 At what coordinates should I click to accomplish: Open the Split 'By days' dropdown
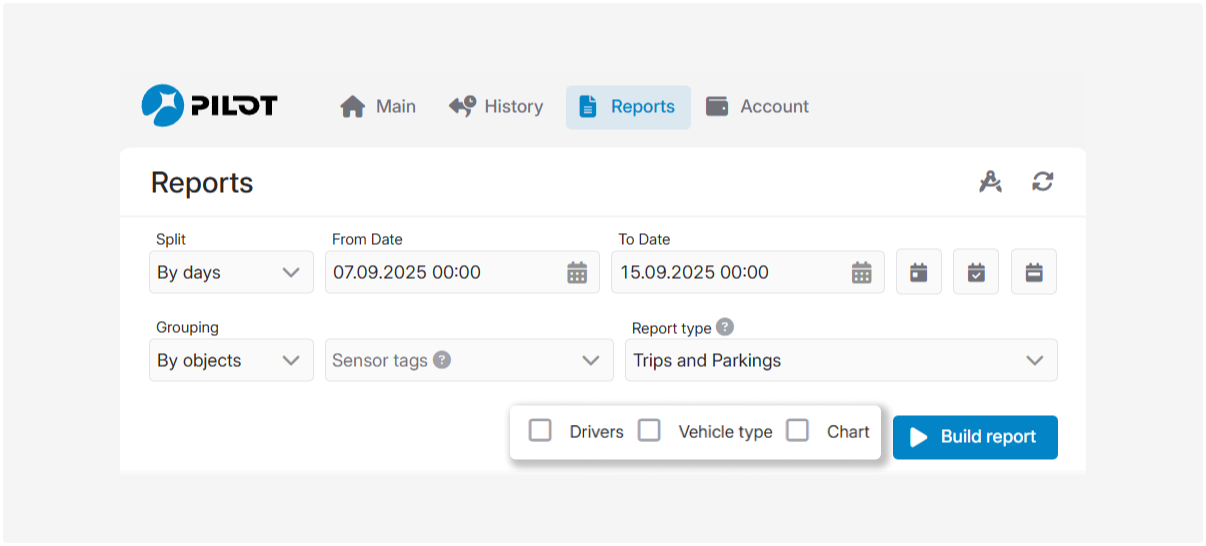[231, 272]
